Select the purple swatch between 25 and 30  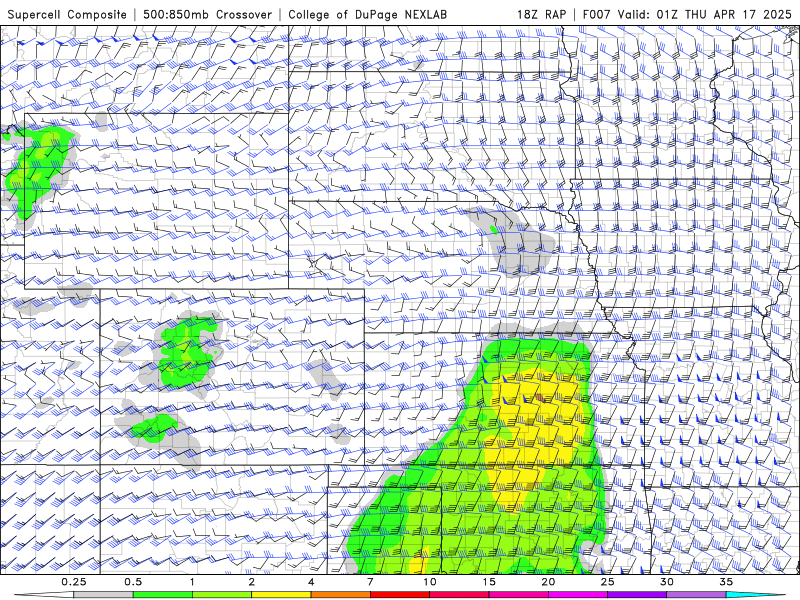[637, 595]
